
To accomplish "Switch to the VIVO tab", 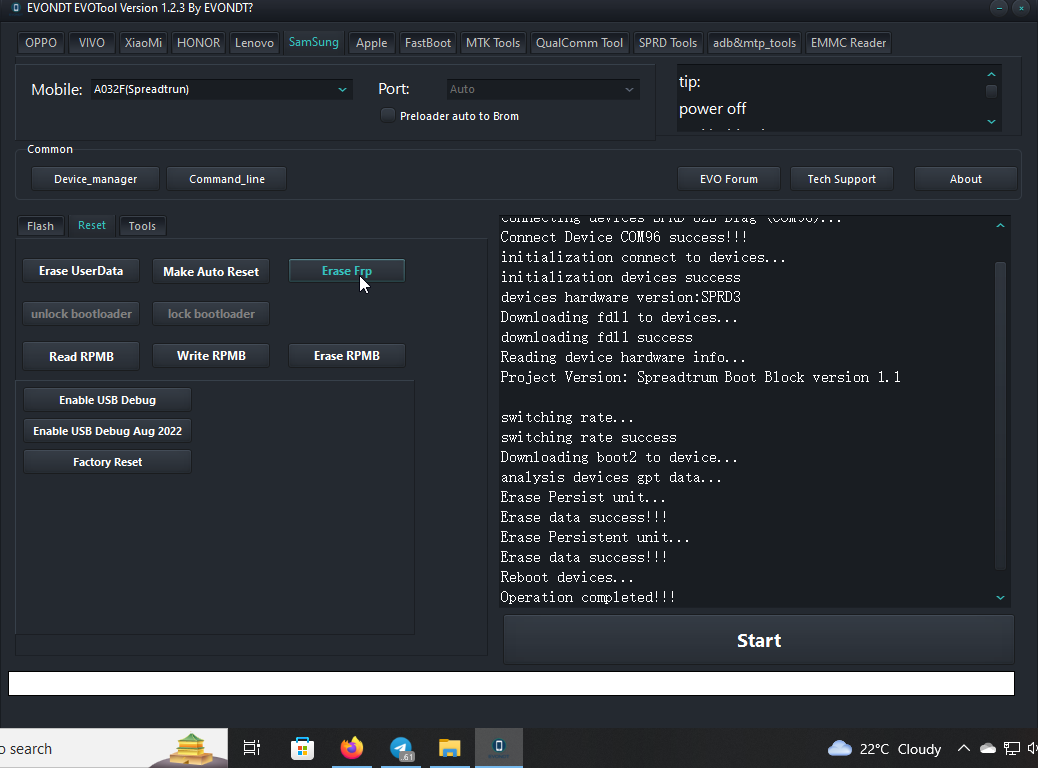I will click(91, 43).
